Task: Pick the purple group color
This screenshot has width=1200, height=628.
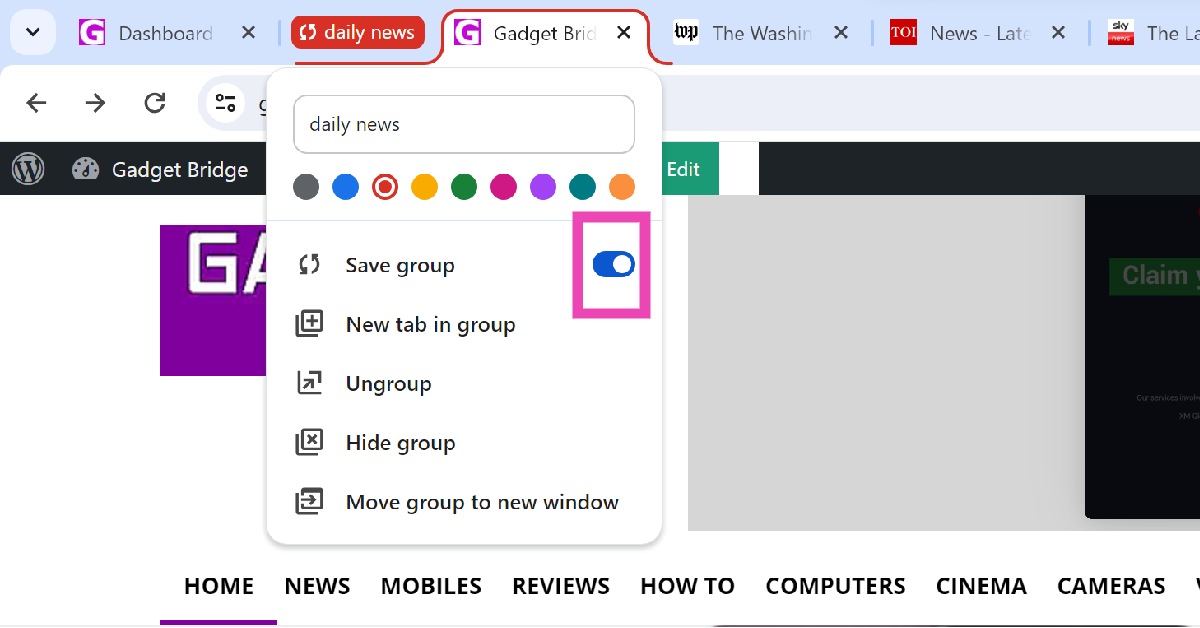Action: pyautogui.click(x=543, y=187)
